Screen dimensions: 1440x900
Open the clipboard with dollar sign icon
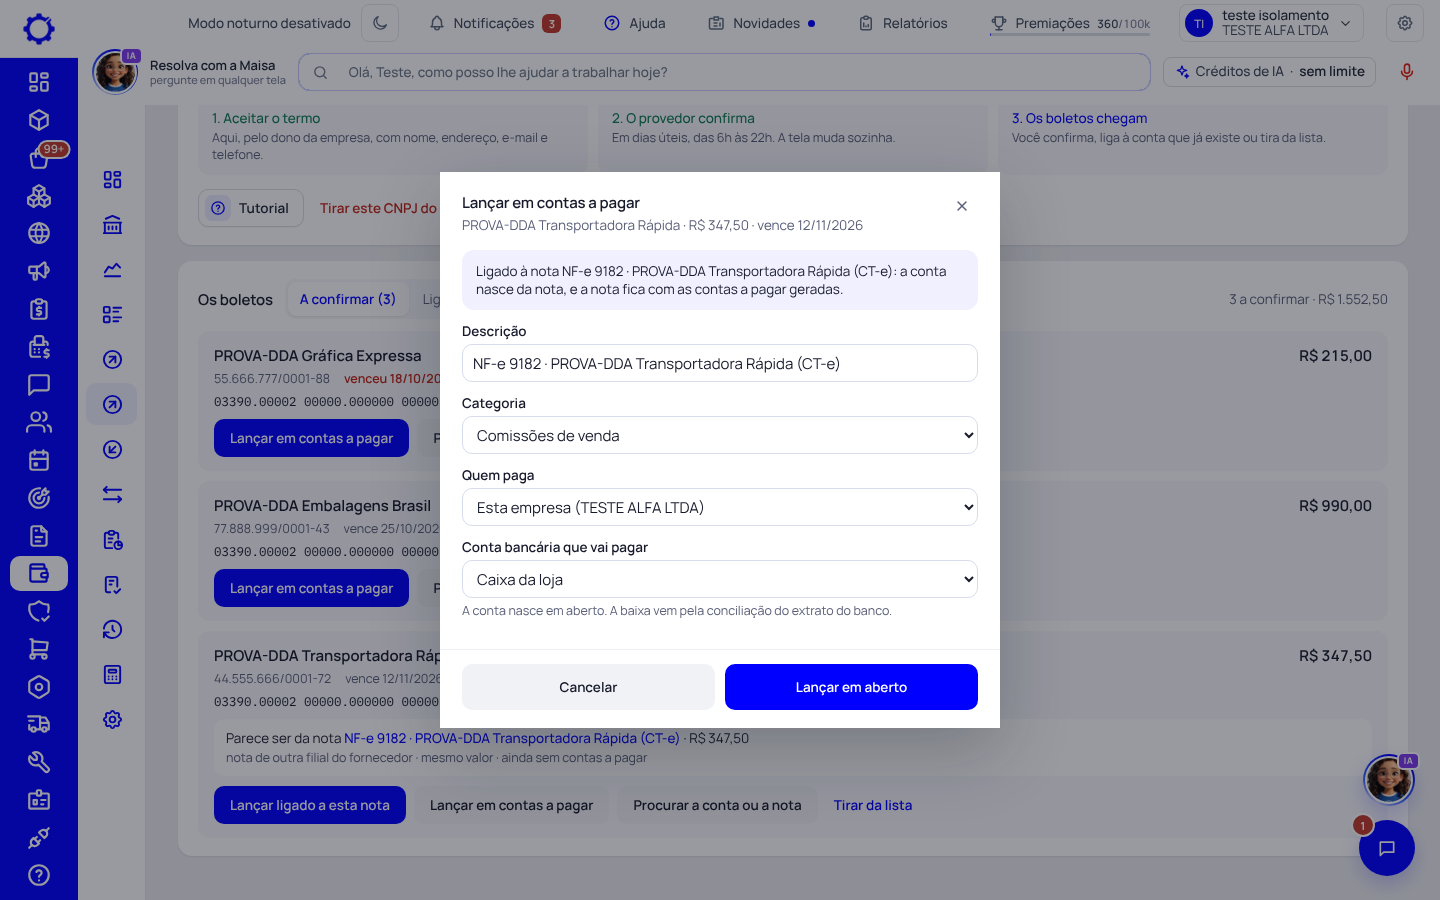[39, 309]
